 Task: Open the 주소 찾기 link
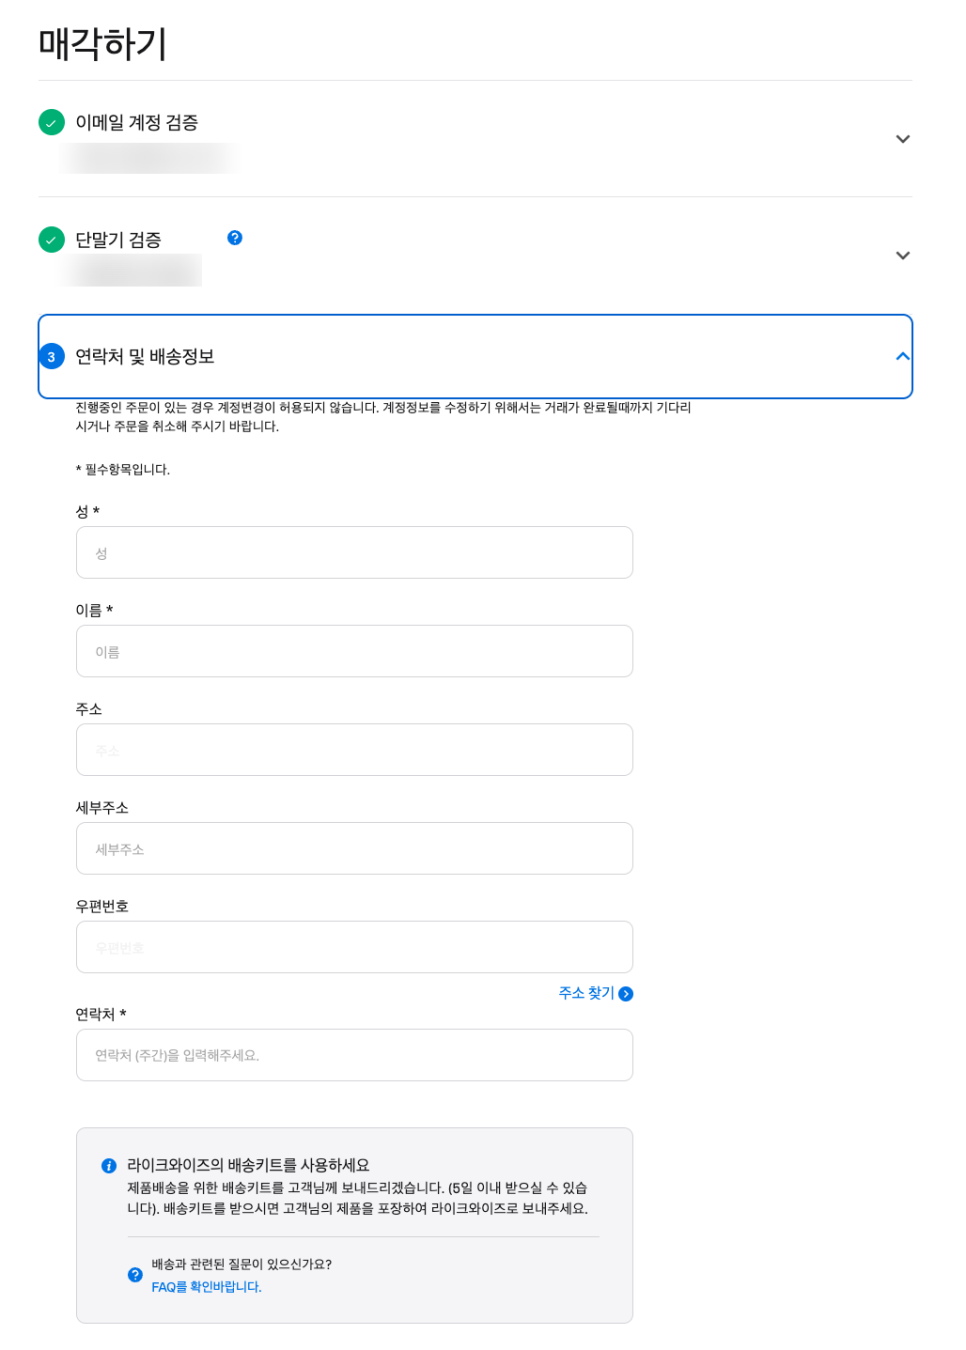[586, 993]
